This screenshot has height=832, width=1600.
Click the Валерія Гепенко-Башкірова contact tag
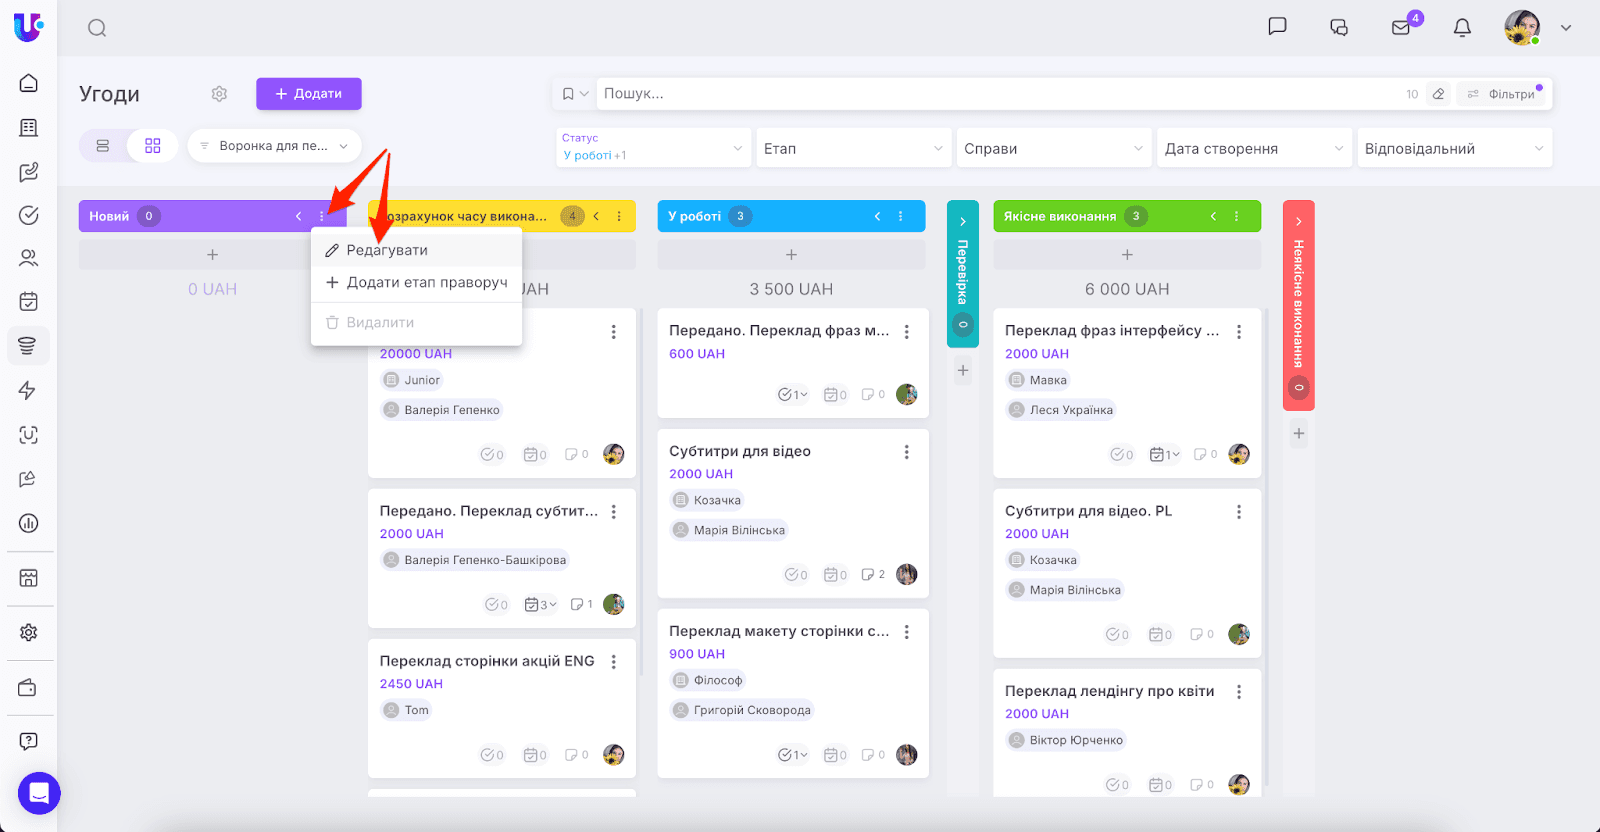(475, 560)
